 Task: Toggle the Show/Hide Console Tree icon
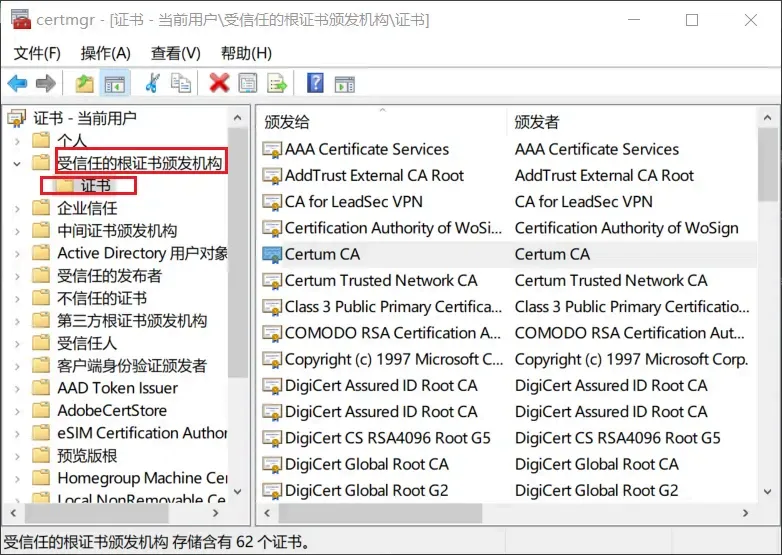click(x=115, y=84)
